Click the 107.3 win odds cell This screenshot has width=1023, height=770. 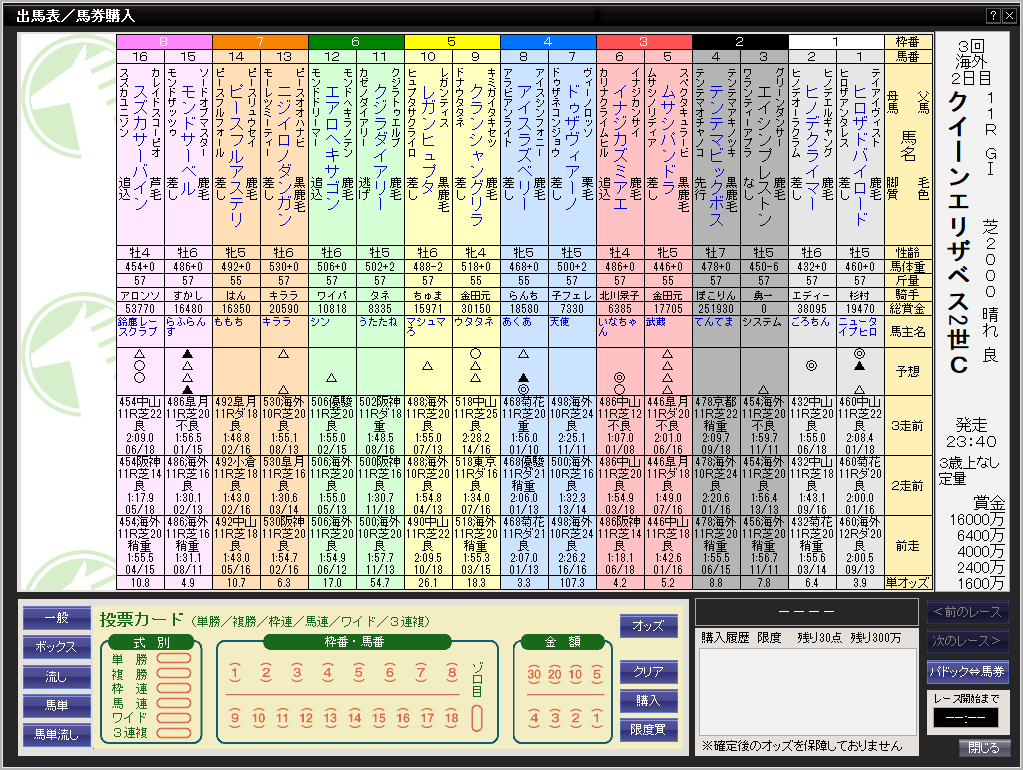click(572, 583)
